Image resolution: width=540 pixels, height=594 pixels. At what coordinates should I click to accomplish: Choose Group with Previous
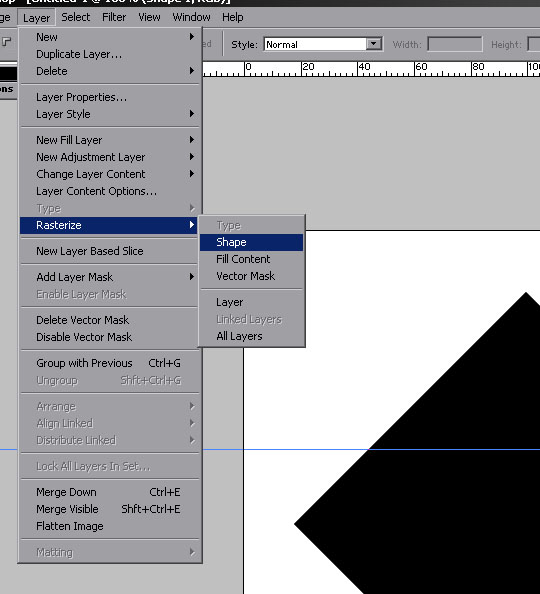point(110,363)
